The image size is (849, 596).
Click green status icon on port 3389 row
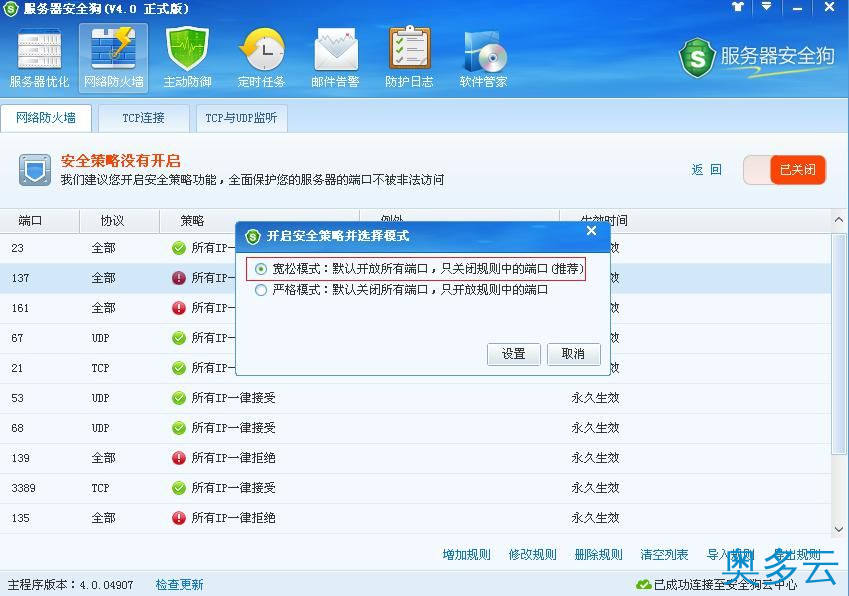pyautogui.click(x=179, y=488)
